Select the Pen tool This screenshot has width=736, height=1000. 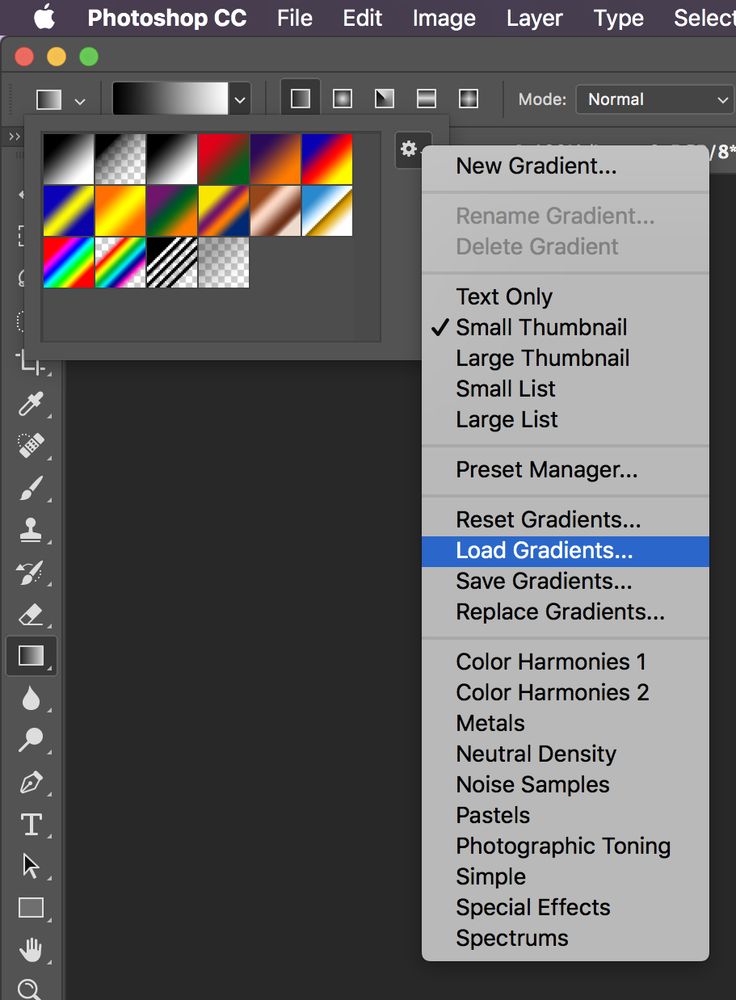click(x=31, y=782)
